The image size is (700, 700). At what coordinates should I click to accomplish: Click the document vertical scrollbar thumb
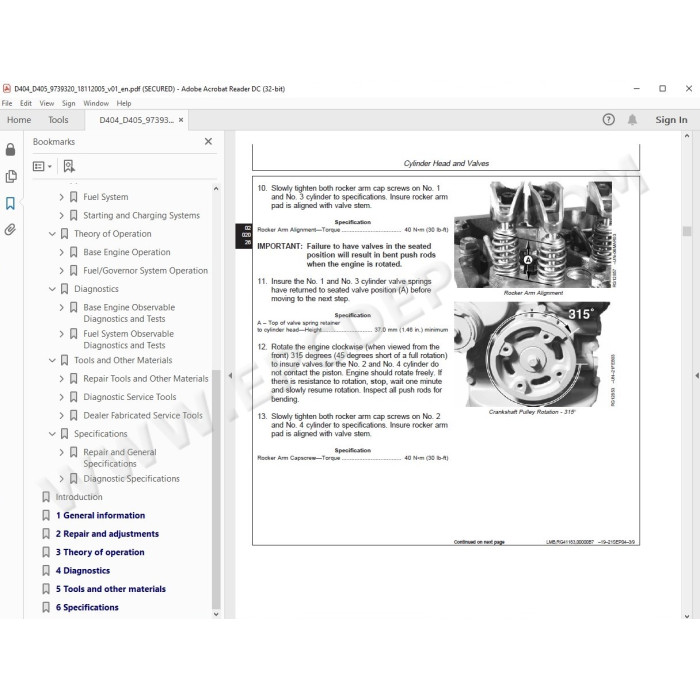[687, 231]
